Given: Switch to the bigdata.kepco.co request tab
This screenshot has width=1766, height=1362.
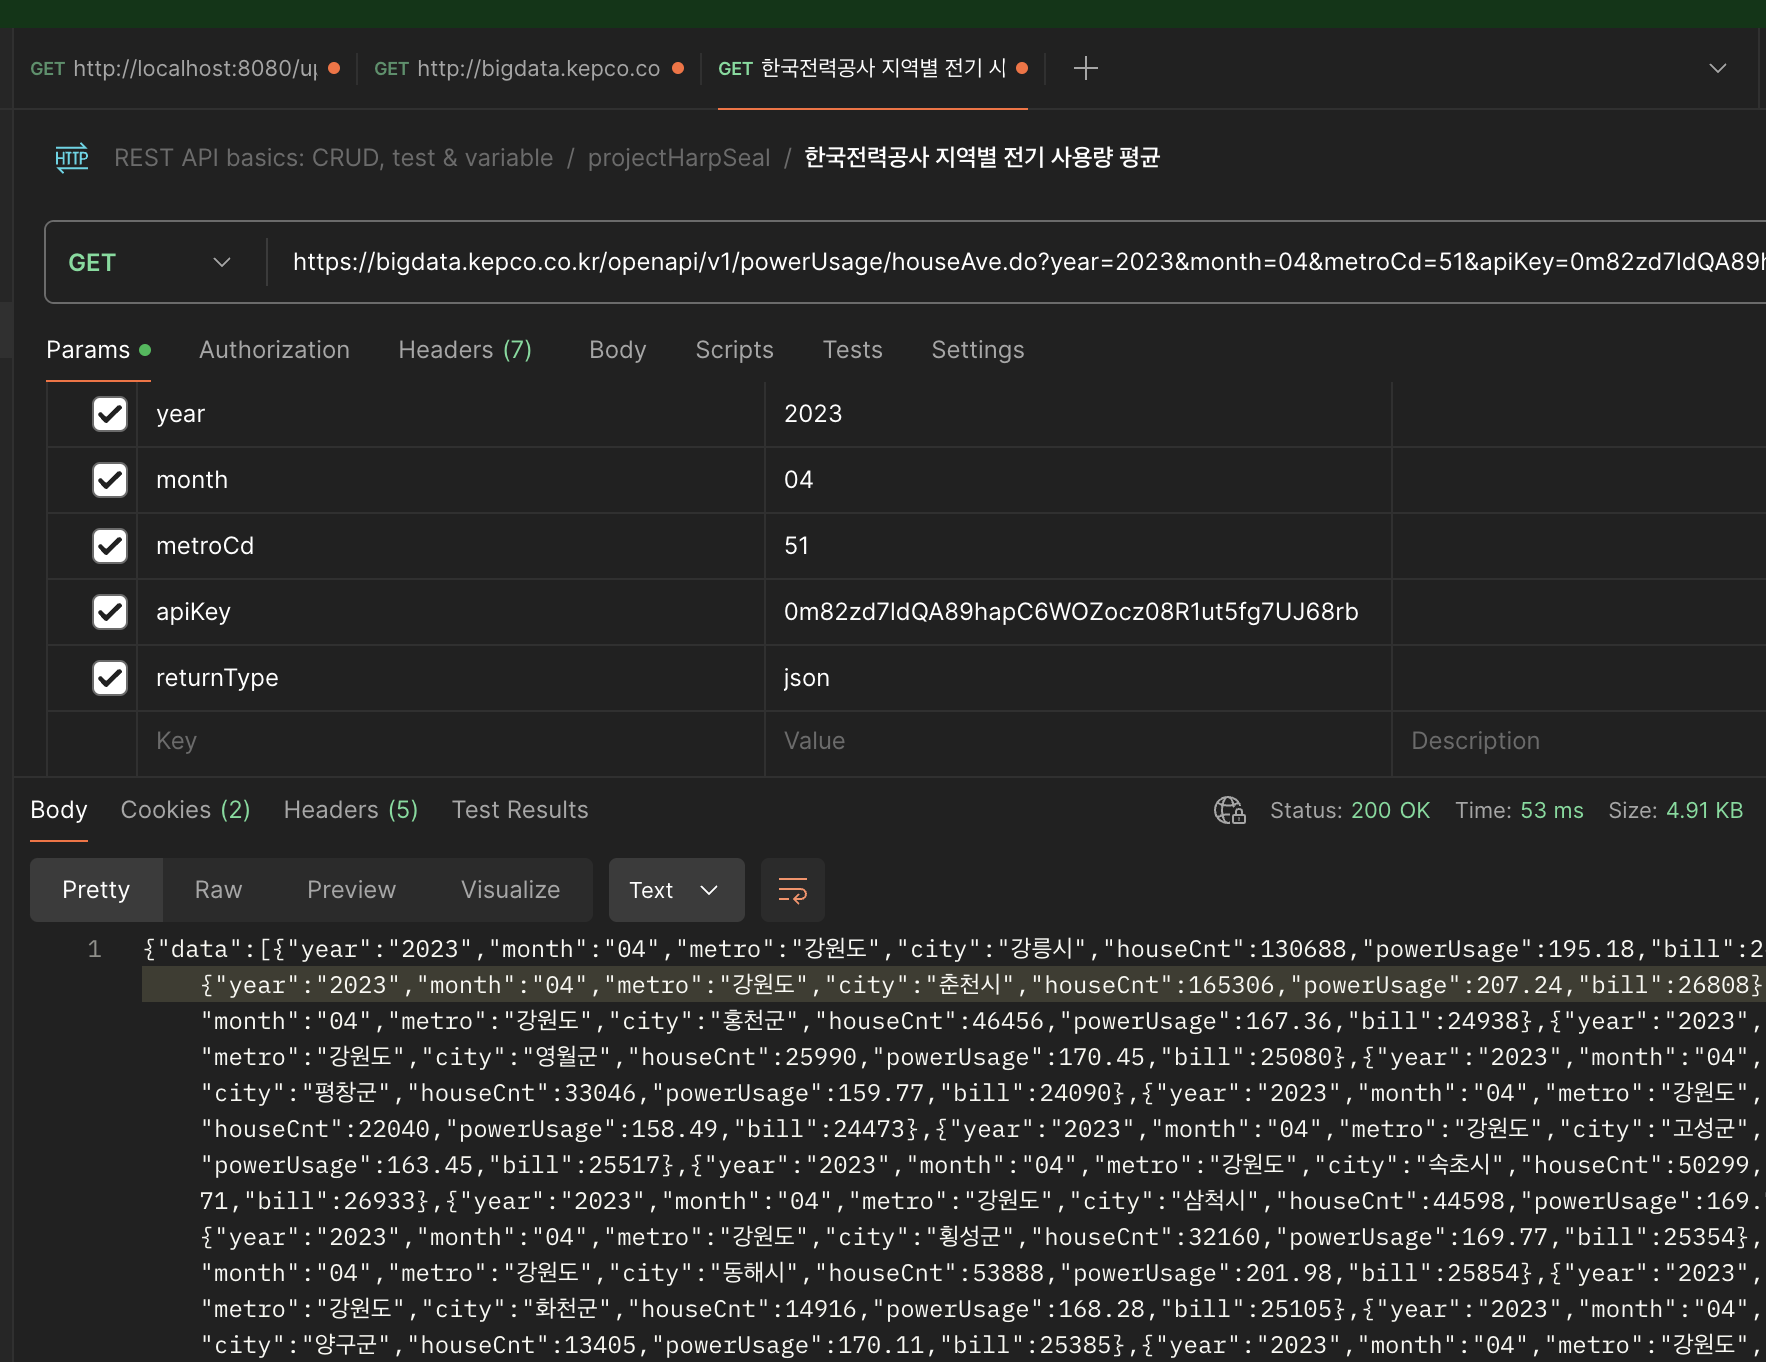Looking at the screenshot, I should pyautogui.click(x=527, y=68).
